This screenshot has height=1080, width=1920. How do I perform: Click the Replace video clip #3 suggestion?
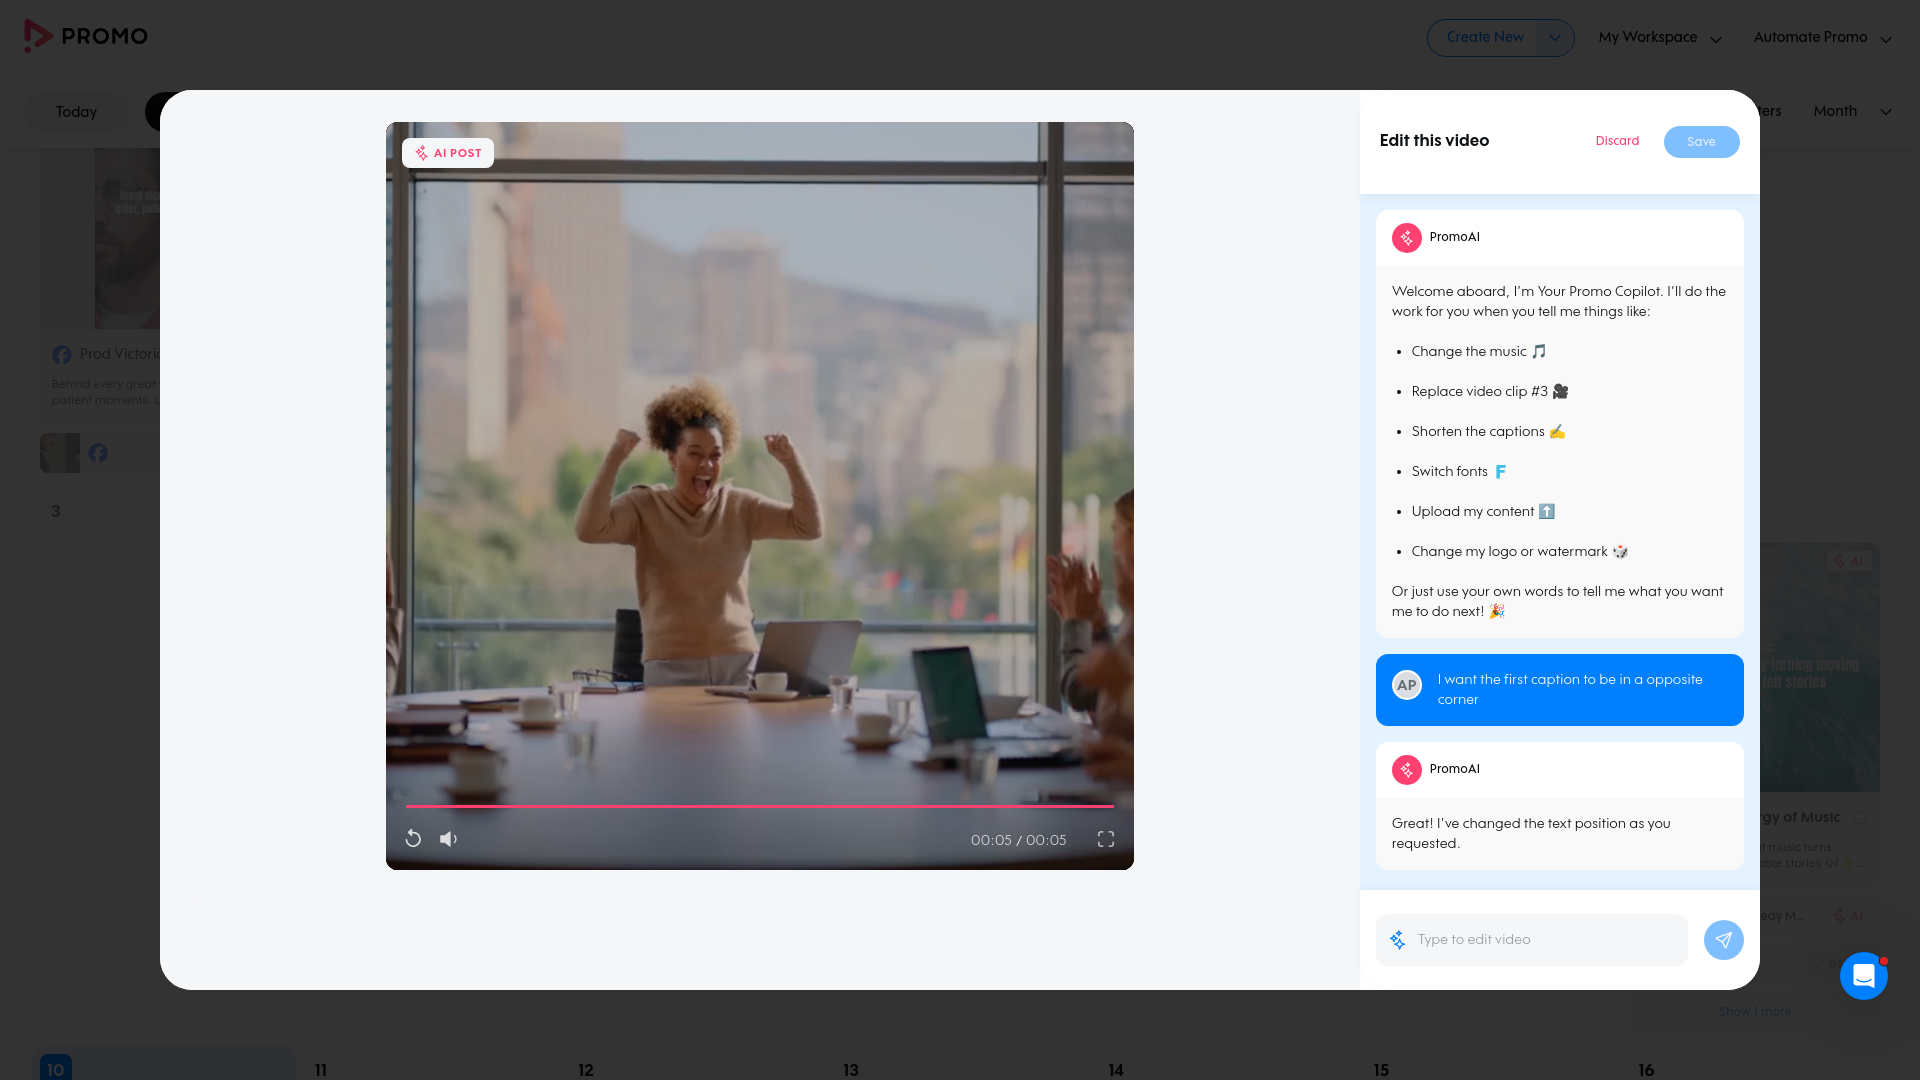(x=1490, y=392)
